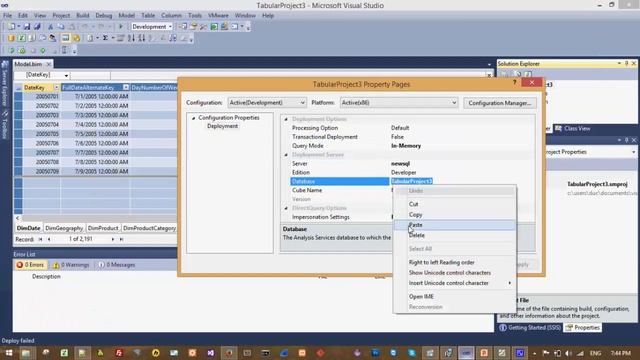
Task: Choose Delete from the context menu
Action: tap(454, 236)
